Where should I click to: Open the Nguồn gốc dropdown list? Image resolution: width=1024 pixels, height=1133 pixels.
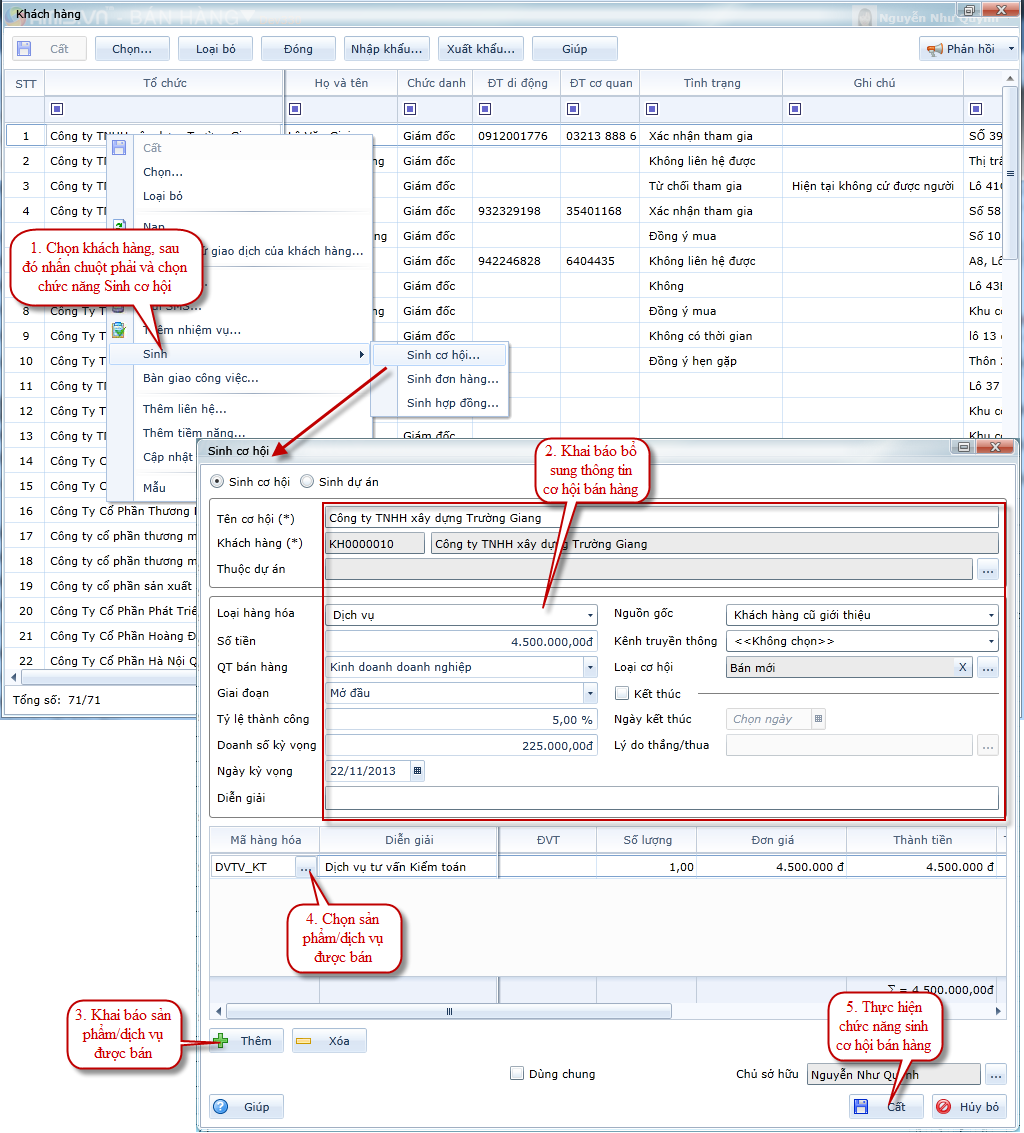tap(991, 615)
